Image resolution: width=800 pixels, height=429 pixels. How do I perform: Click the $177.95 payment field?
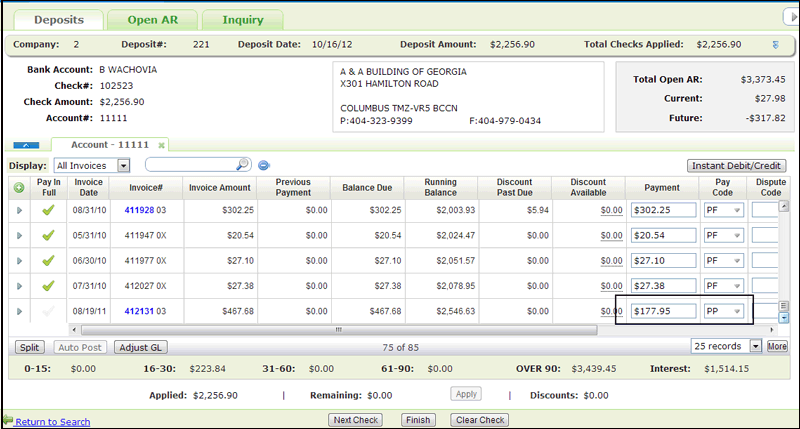[x=663, y=311]
